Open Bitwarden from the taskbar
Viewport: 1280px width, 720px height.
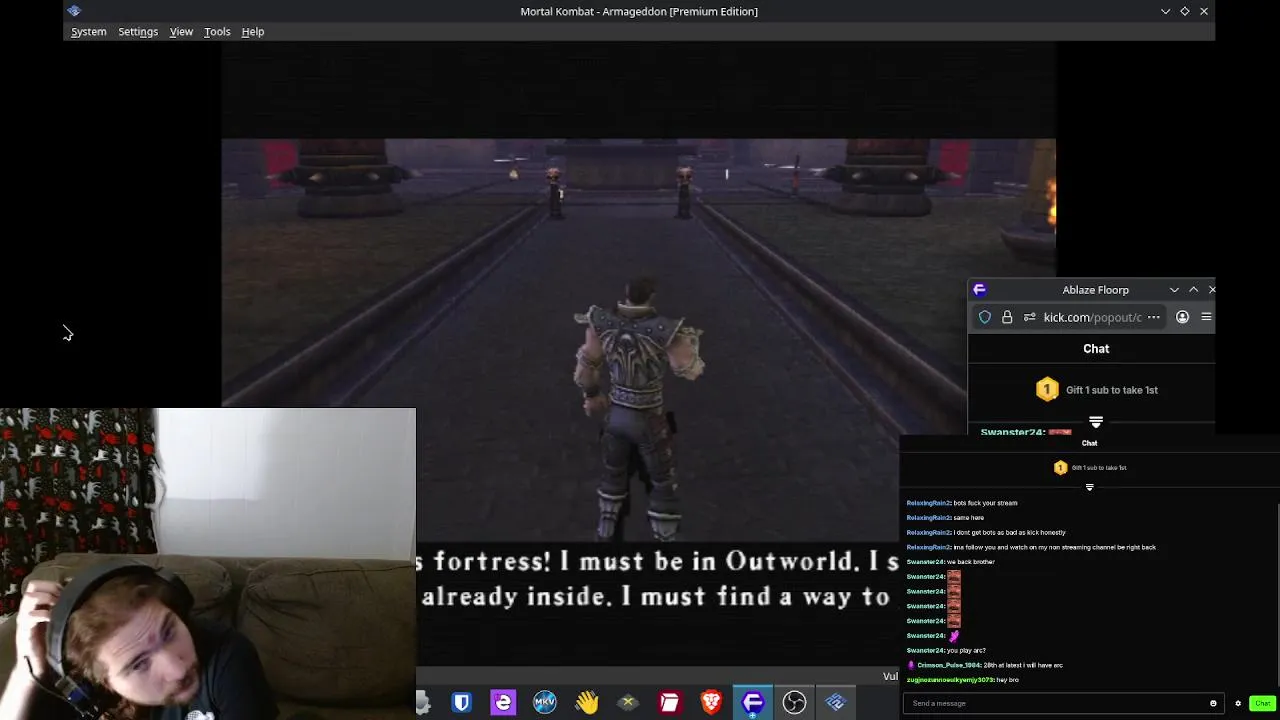click(x=461, y=703)
